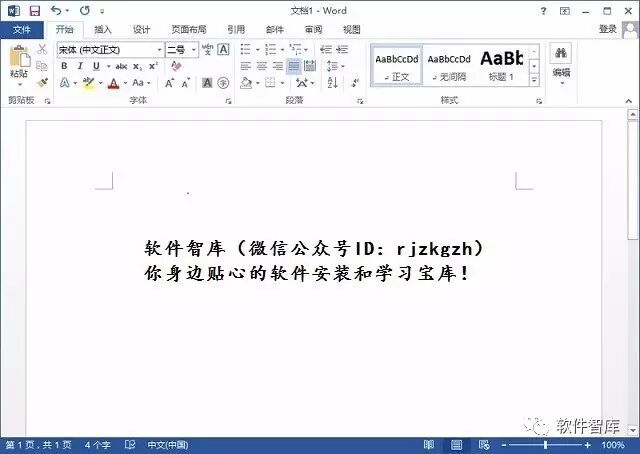Switch to the Design tab
The height and width of the screenshot is (454, 640).
tap(142, 29)
